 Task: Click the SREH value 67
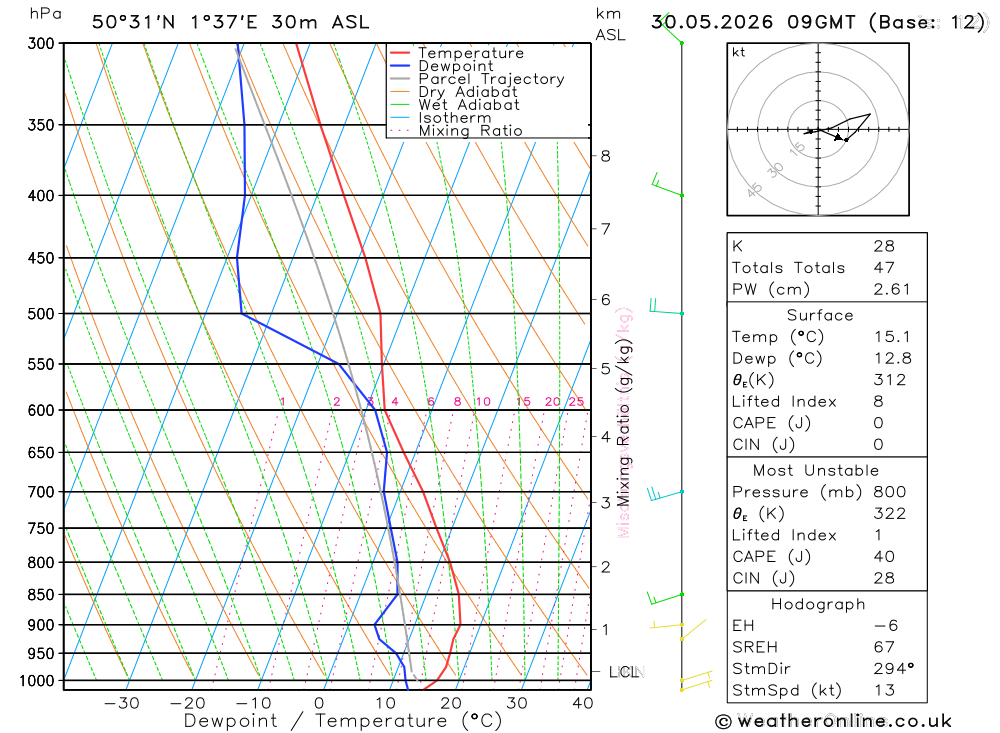coord(884,648)
